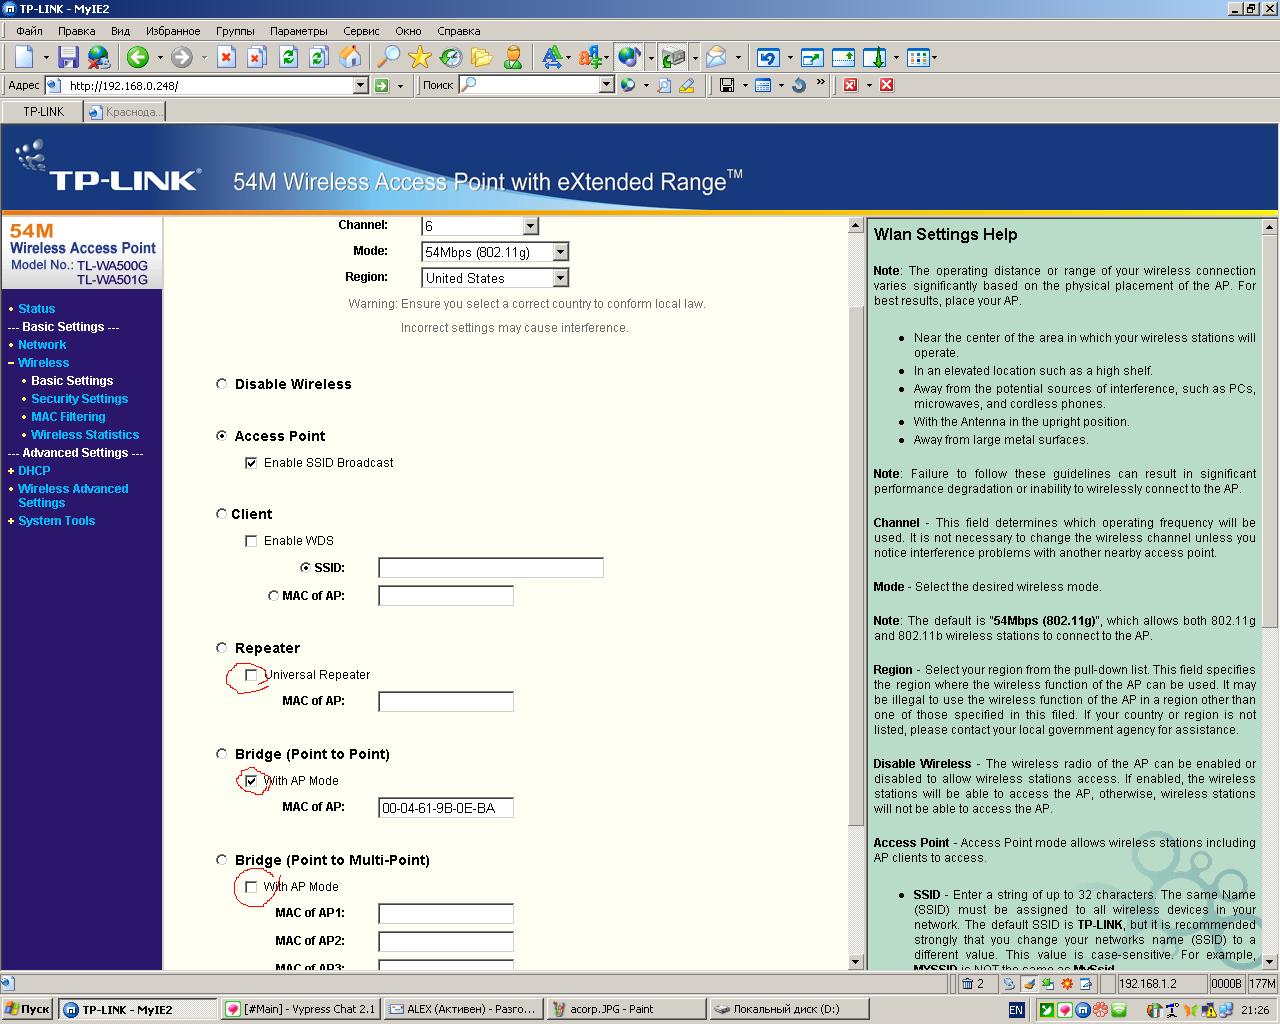Switch to the TP-LINK browser tab

coord(43,112)
